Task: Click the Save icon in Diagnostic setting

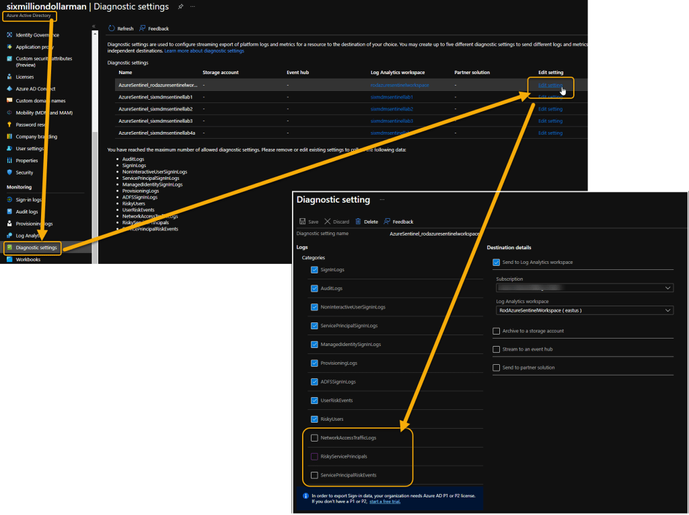Action: coord(303,221)
